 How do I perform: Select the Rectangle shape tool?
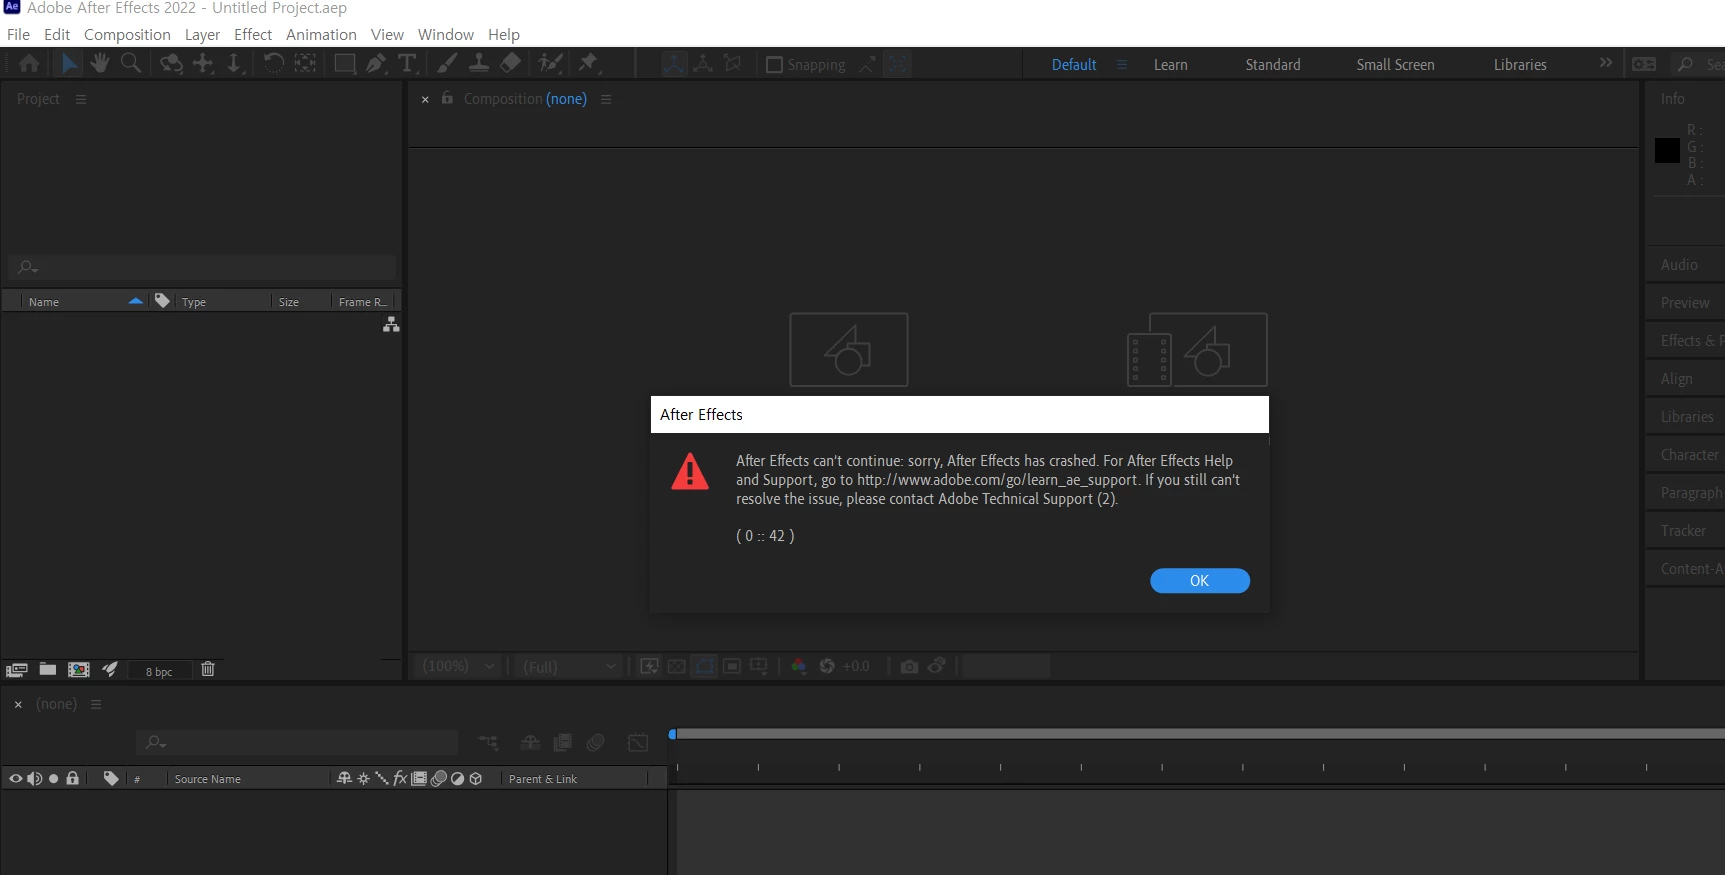[x=345, y=64]
